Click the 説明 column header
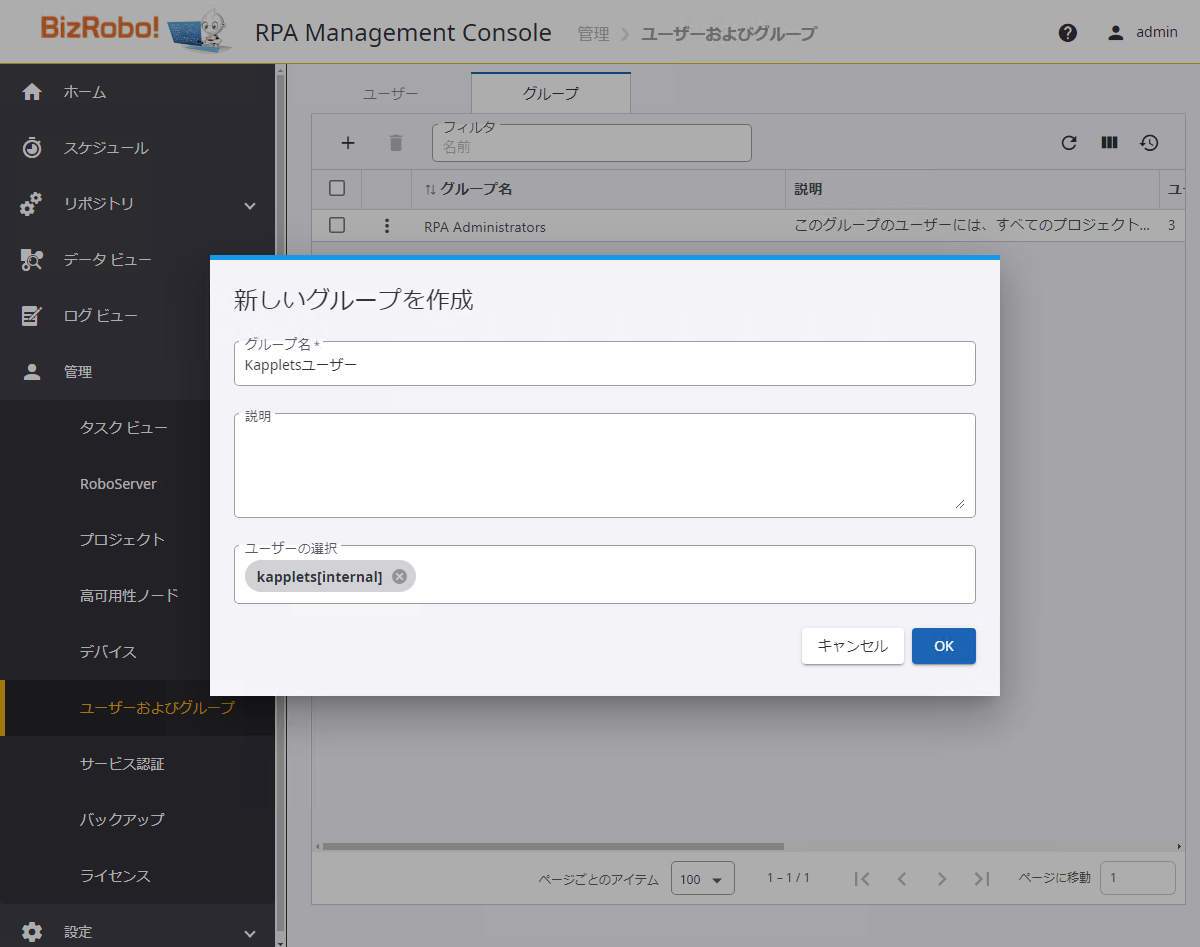 click(808, 189)
